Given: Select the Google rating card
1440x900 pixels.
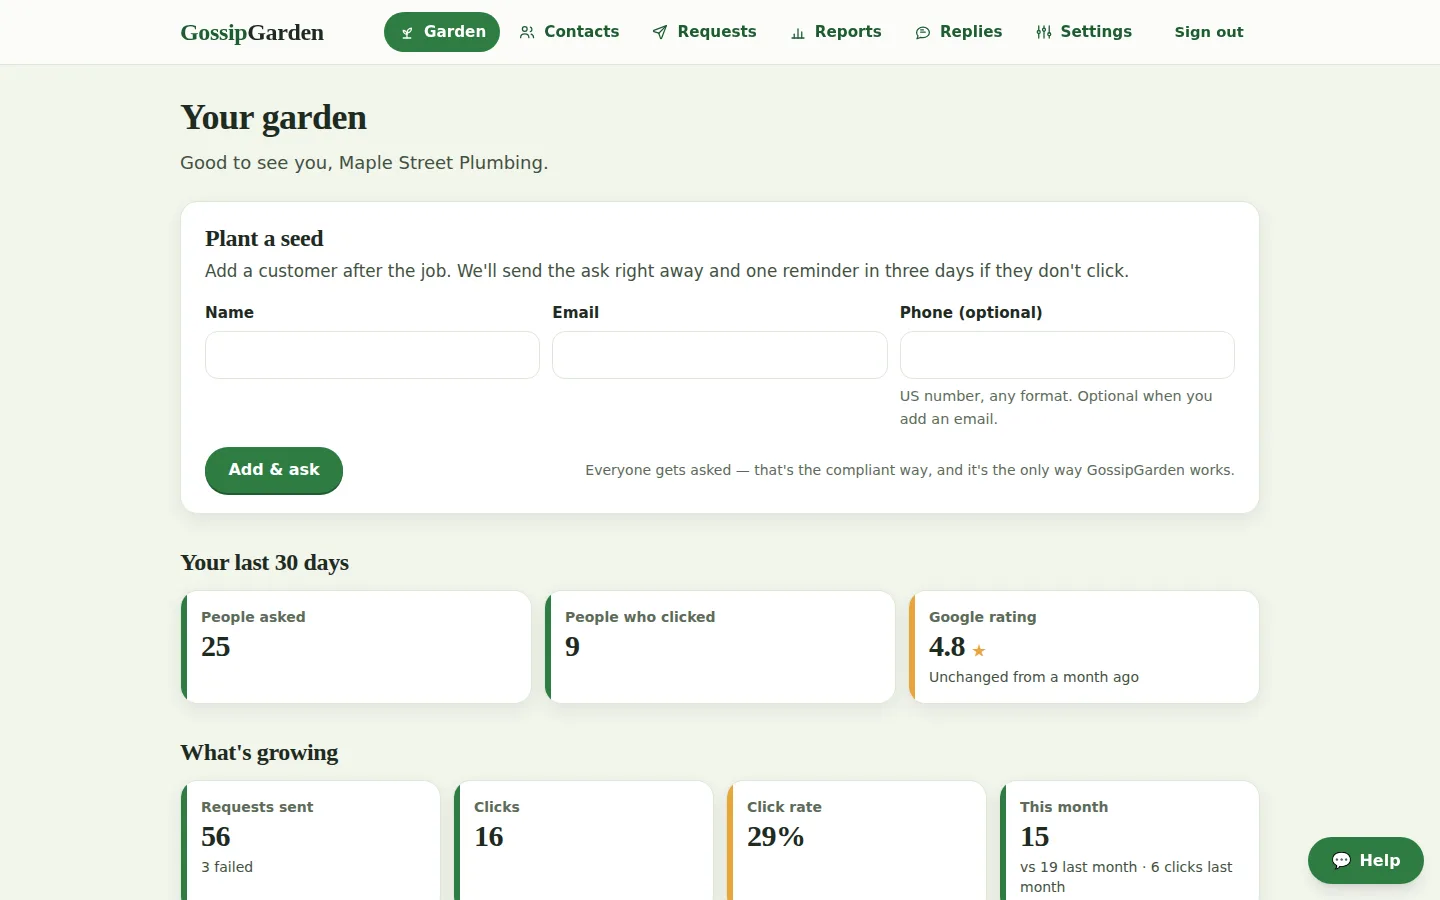Looking at the screenshot, I should pyautogui.click(x=1084, y=647).
